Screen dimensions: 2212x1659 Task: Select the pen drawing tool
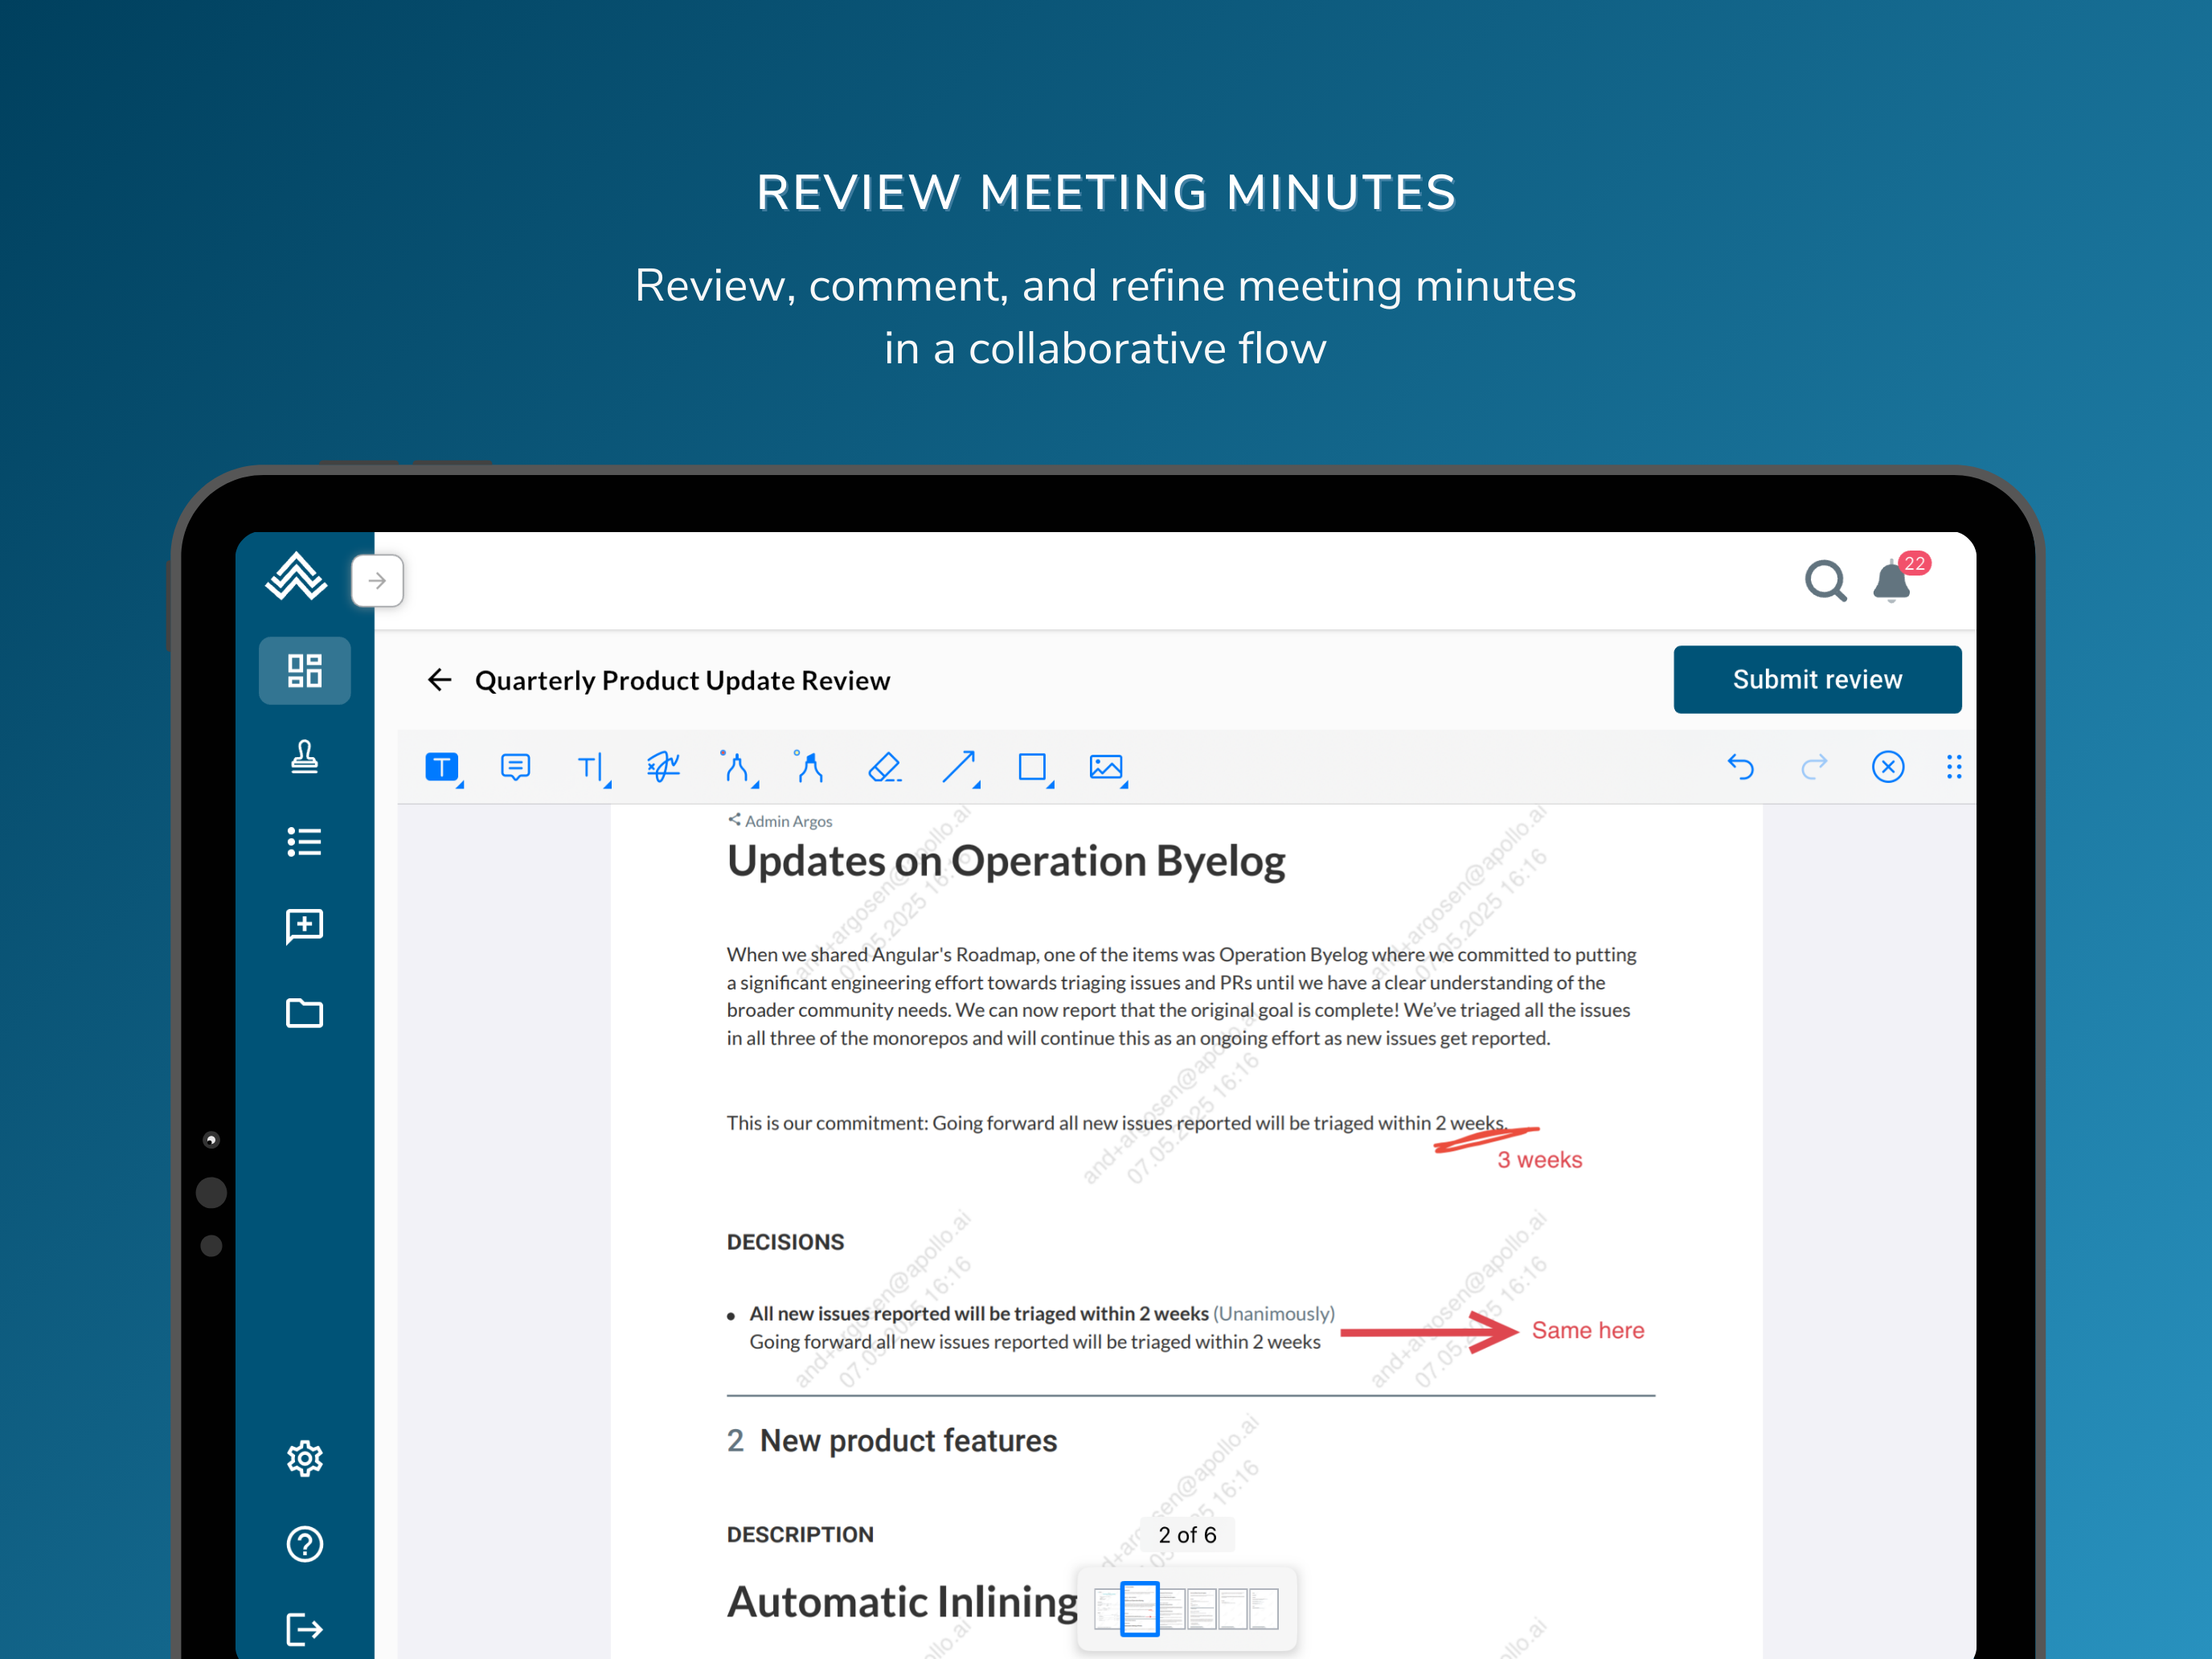coord(738,767)
